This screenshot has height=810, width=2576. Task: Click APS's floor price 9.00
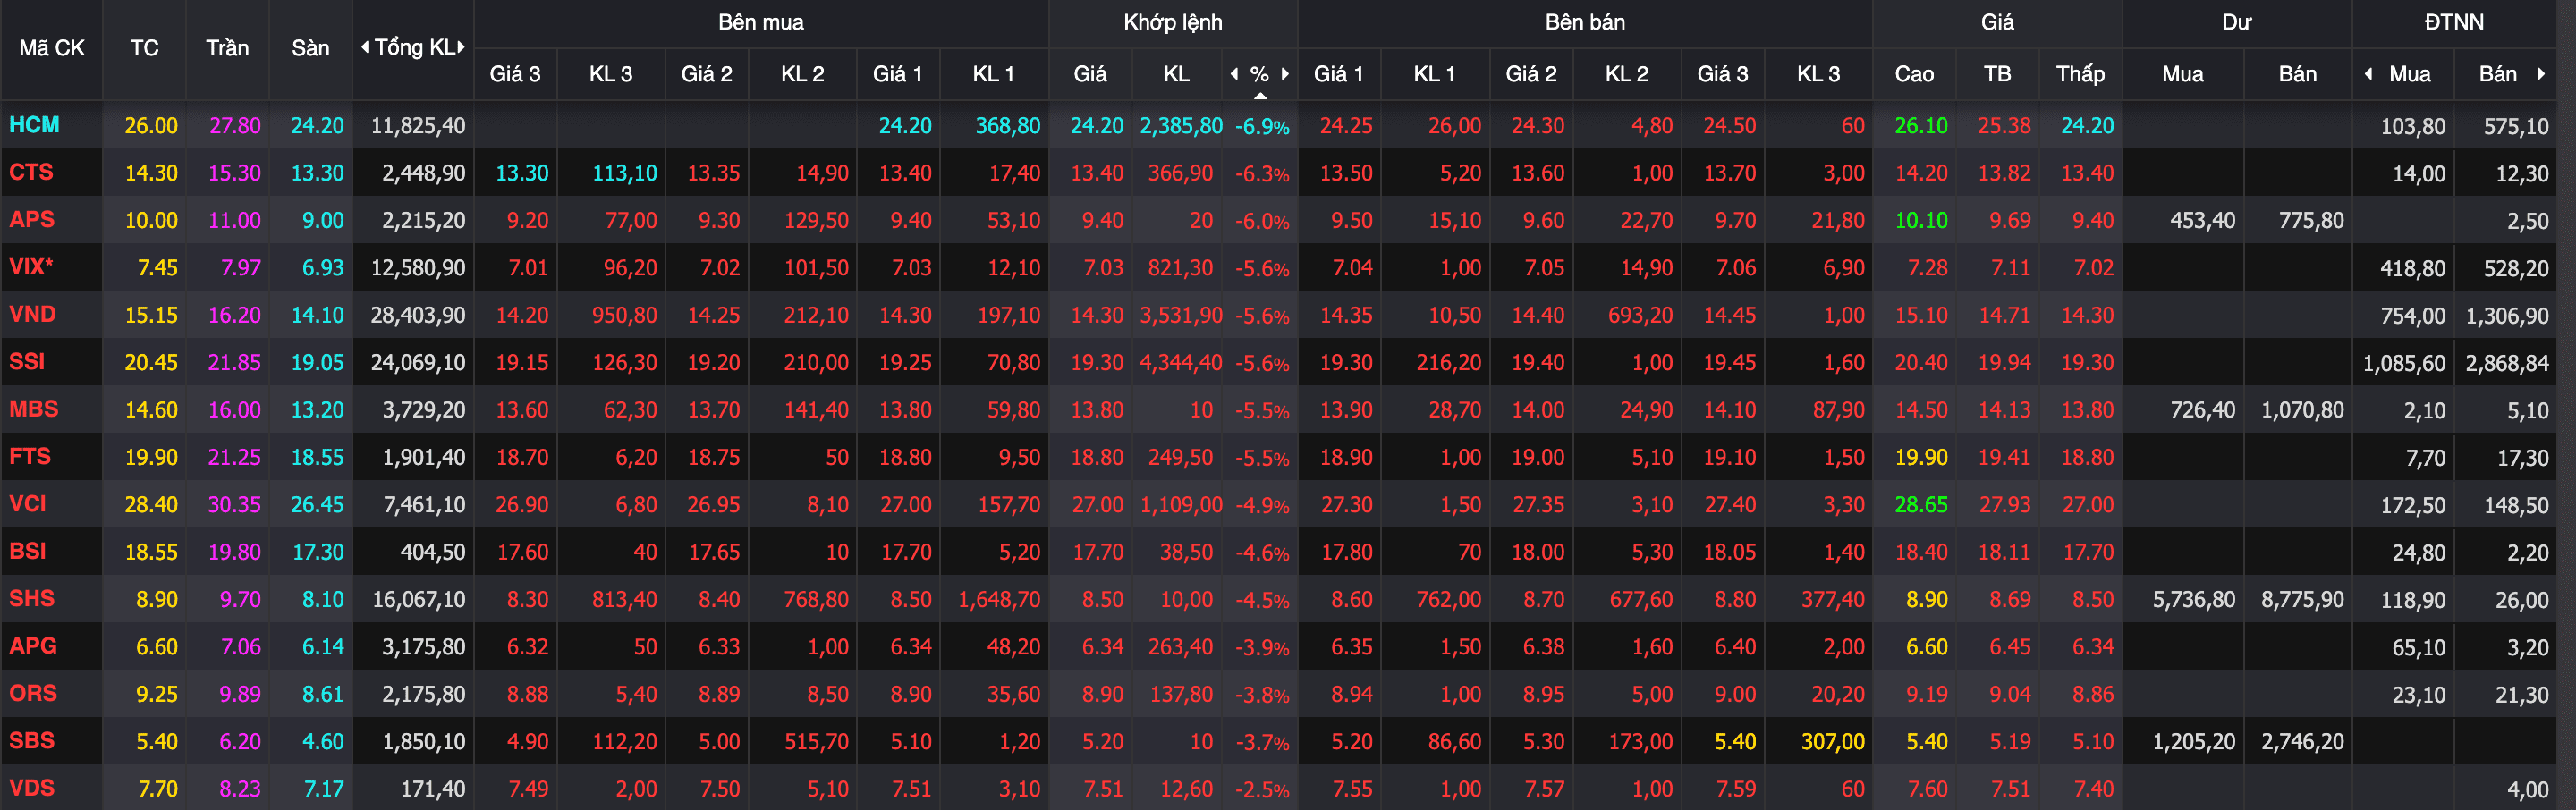coord(323,220)
